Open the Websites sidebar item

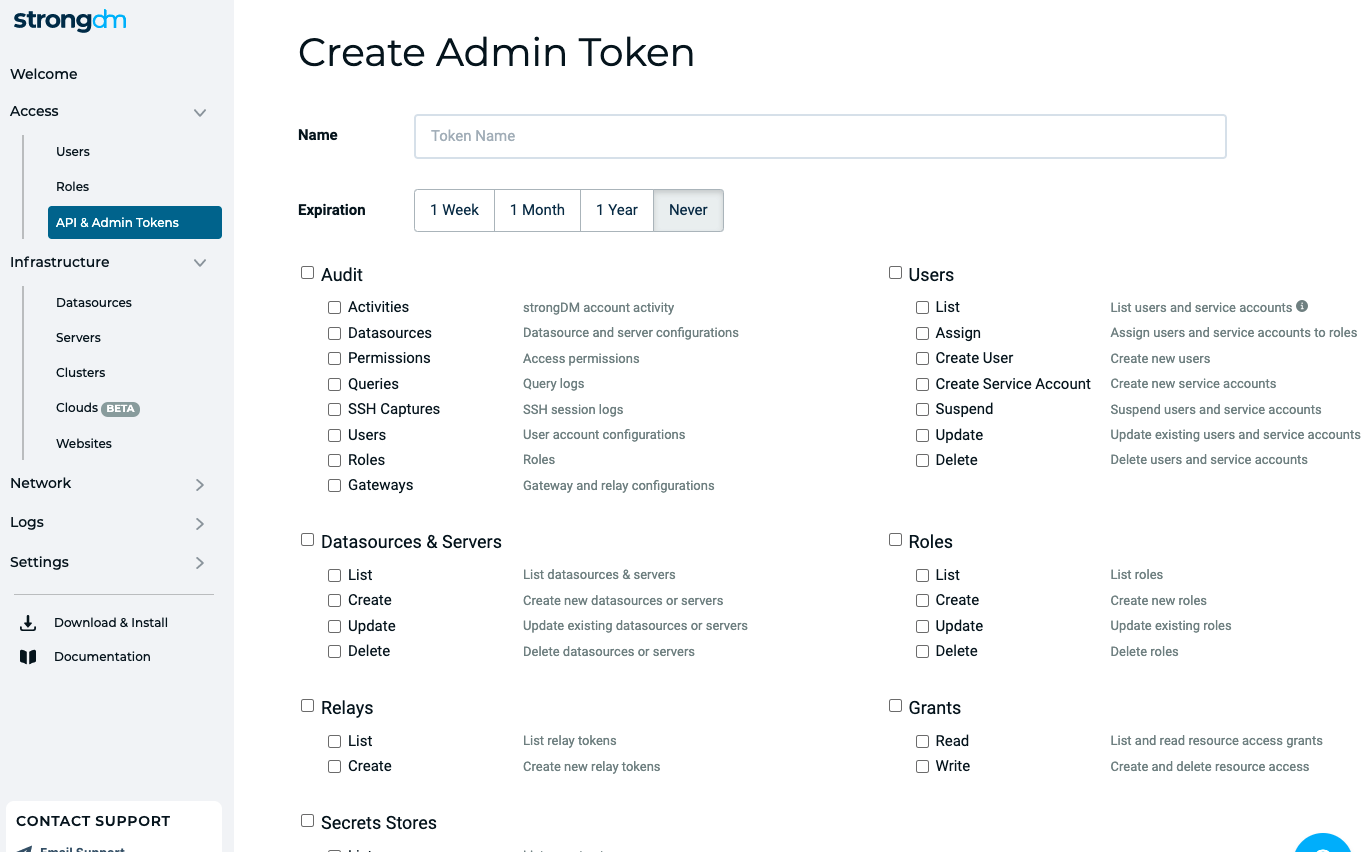tap(83, 443)
